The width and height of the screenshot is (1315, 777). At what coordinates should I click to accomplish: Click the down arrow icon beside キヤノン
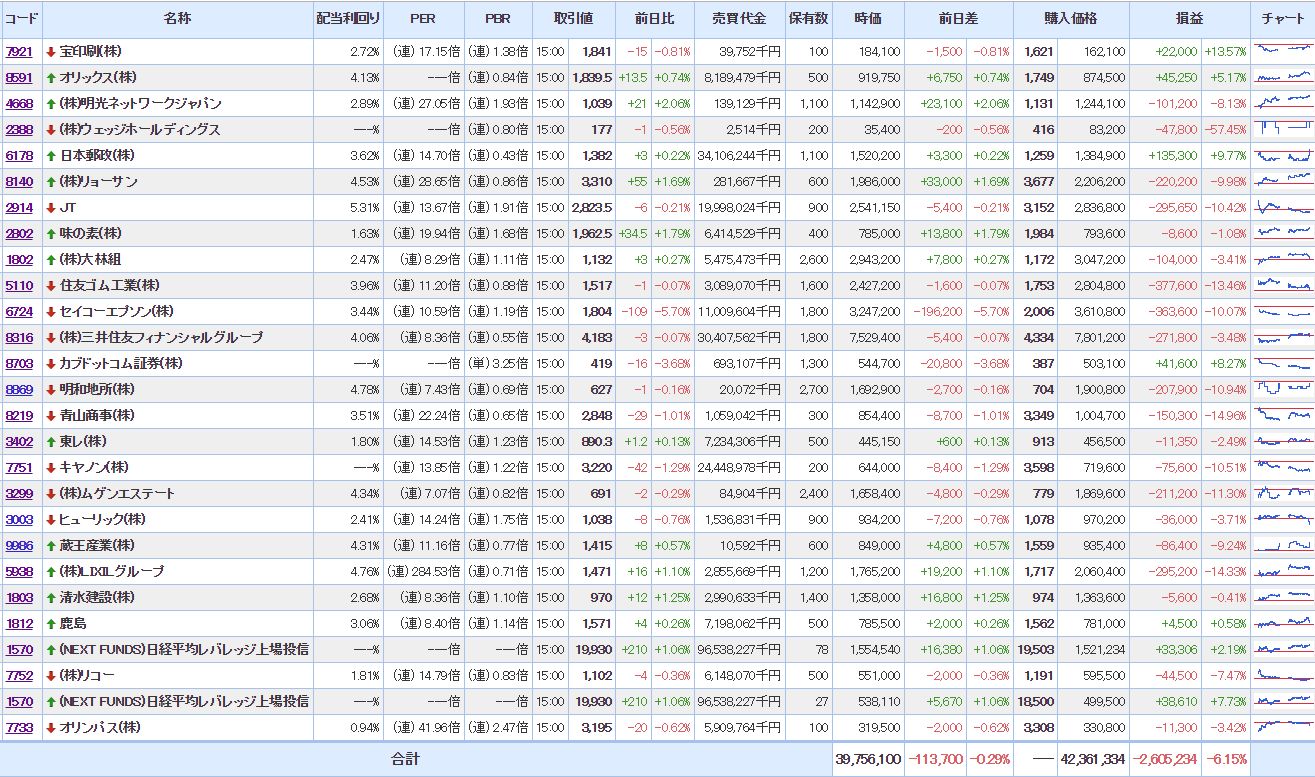point(51,467)
